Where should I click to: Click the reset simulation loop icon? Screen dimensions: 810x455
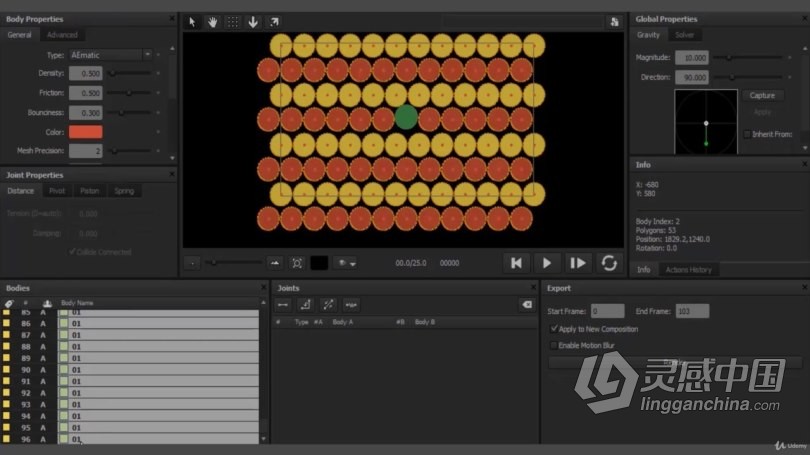(x=609, y=263)
